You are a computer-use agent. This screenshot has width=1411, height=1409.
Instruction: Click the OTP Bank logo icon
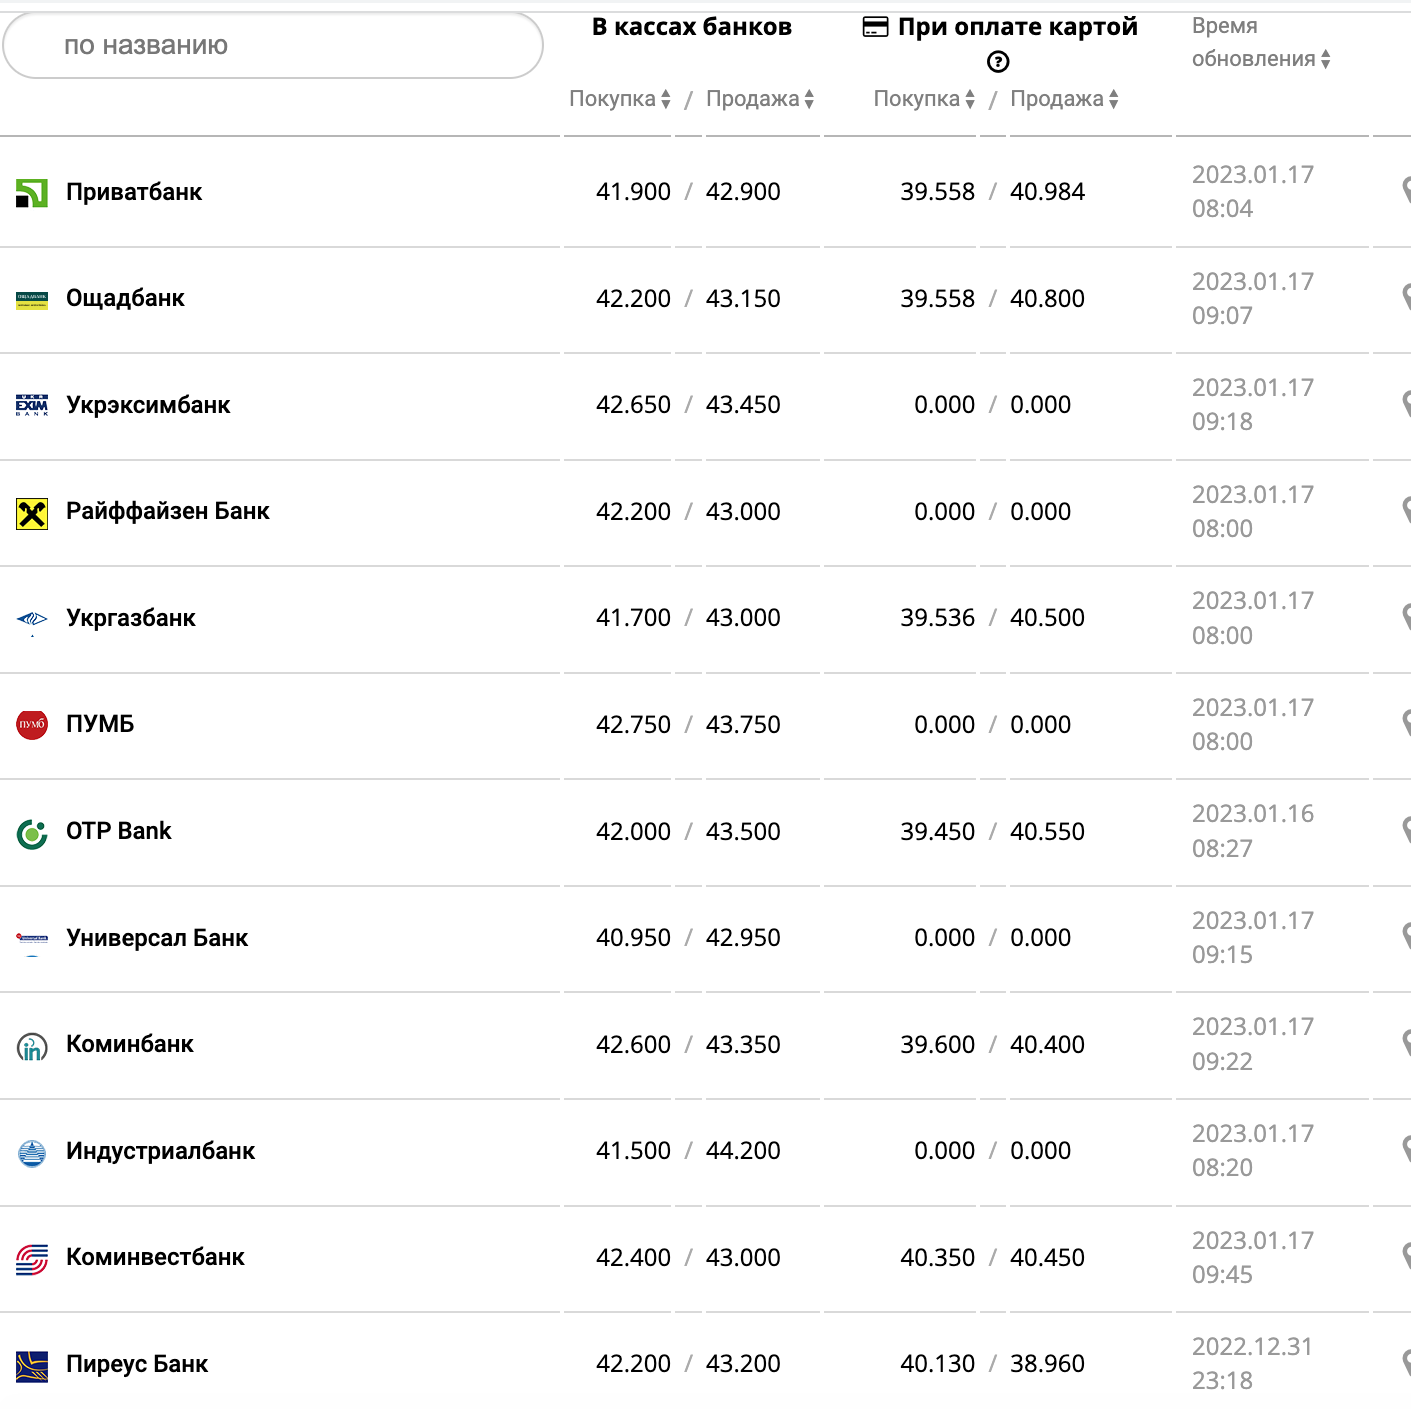[x=32, y=832]
